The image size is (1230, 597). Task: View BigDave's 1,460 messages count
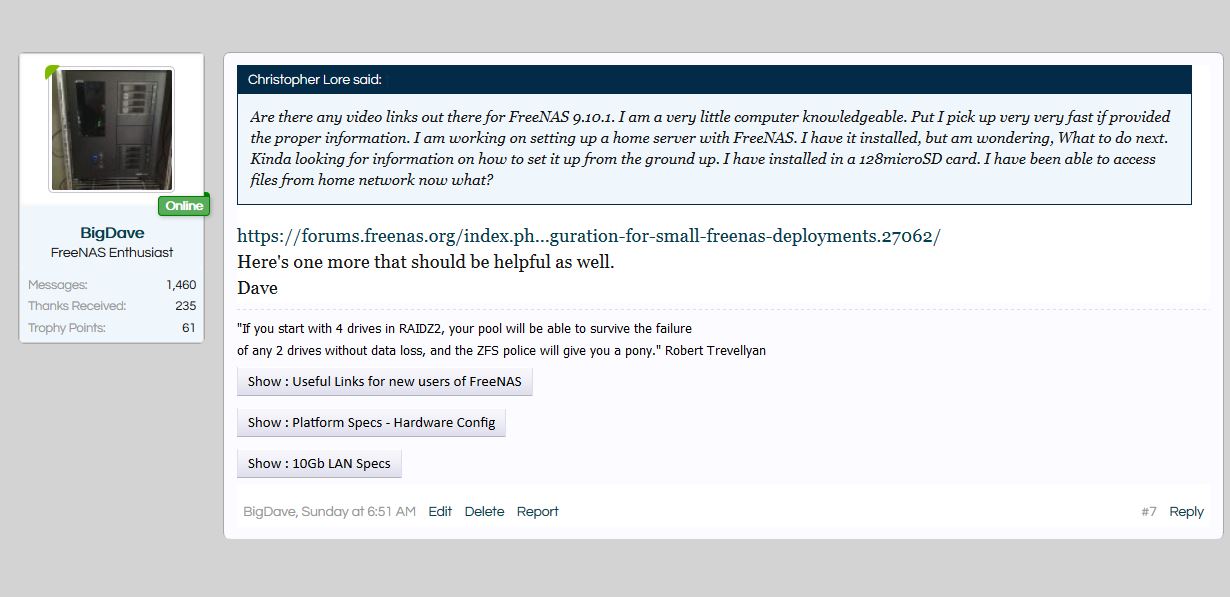(181, 285)
